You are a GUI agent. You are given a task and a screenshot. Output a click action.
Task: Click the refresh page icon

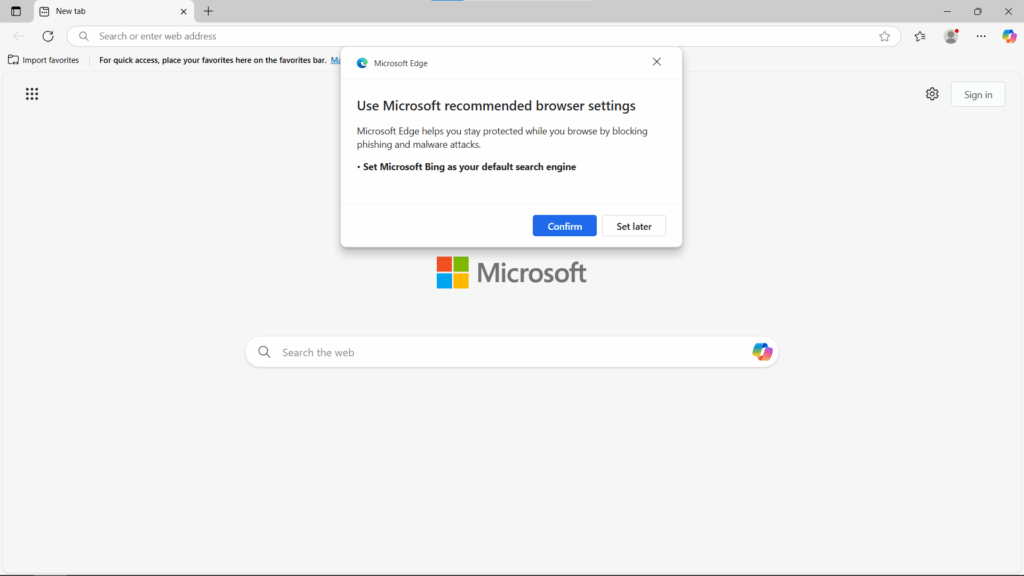pos(47,36)
